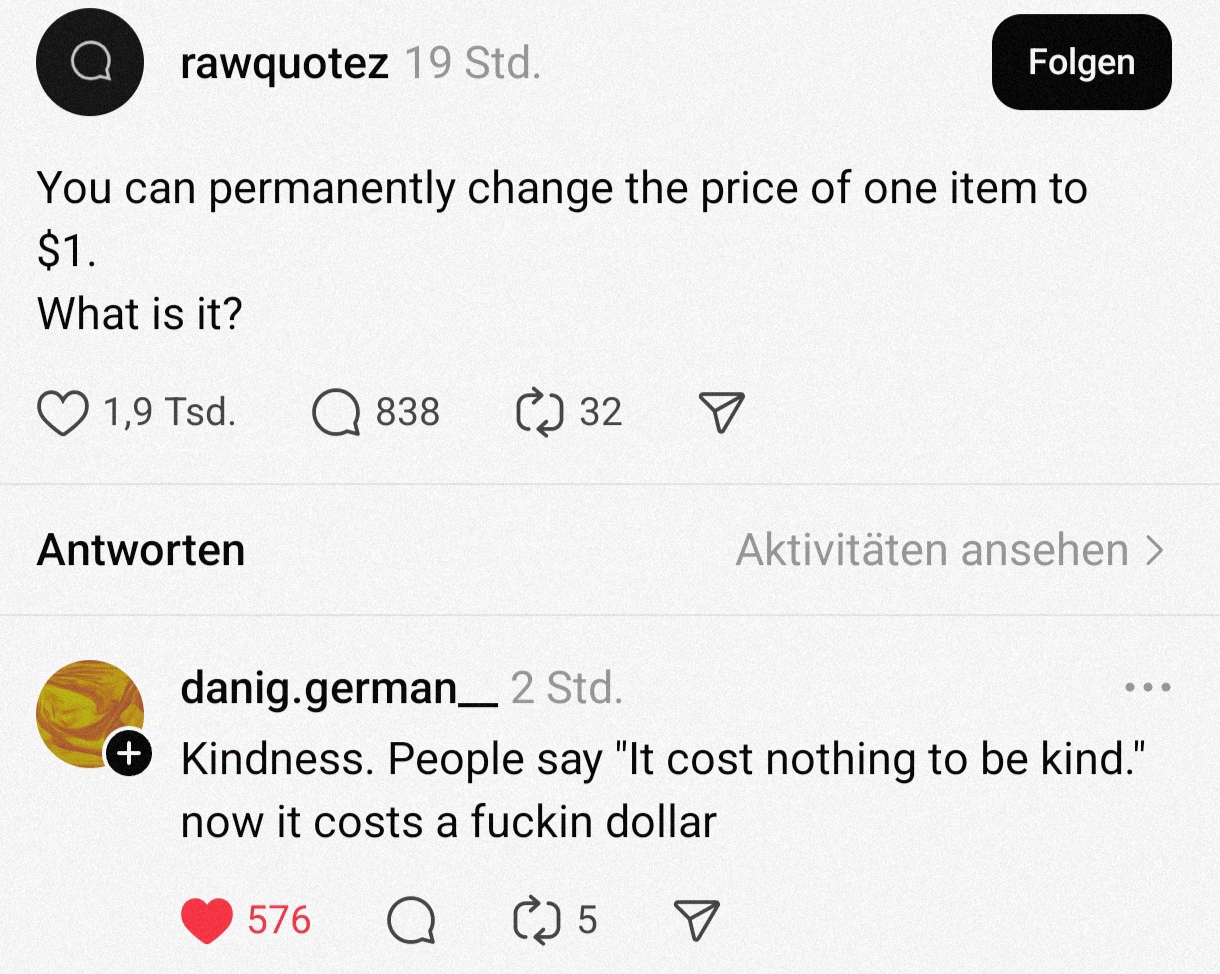Share danig.german__'s reply via send icon
This screenshot has width=1220, height=974.
696,919
